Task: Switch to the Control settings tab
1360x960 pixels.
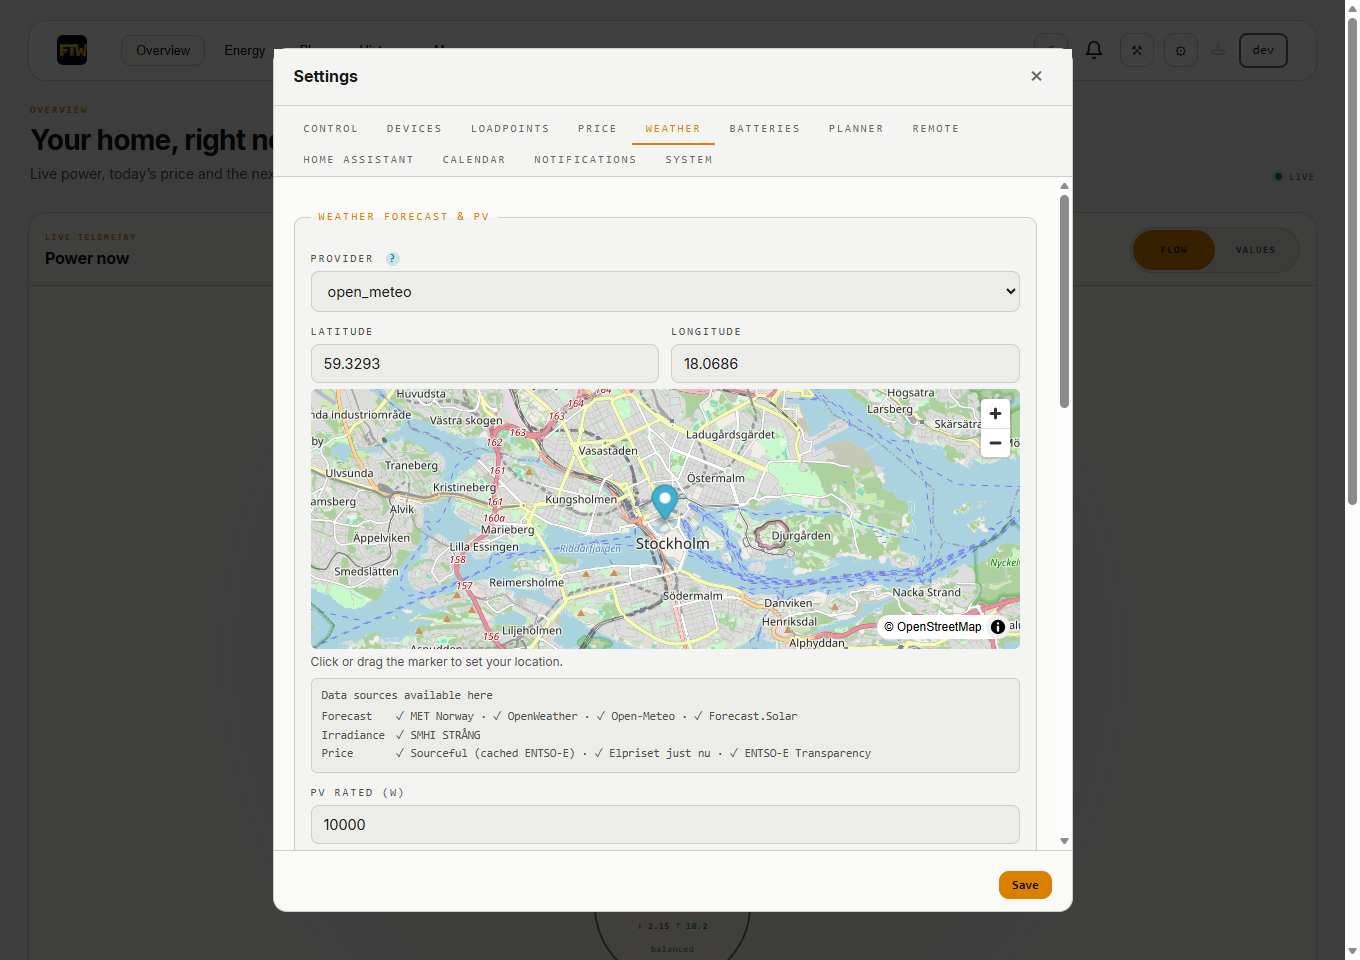Action: (x=331, y=129)
